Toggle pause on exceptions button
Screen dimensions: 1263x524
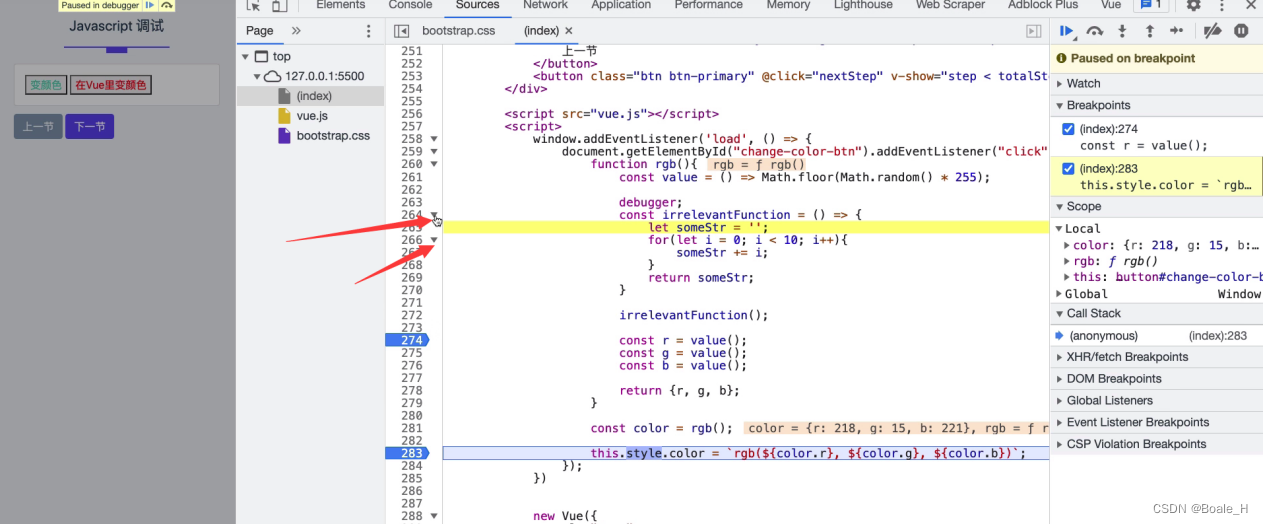(1241, 31)
